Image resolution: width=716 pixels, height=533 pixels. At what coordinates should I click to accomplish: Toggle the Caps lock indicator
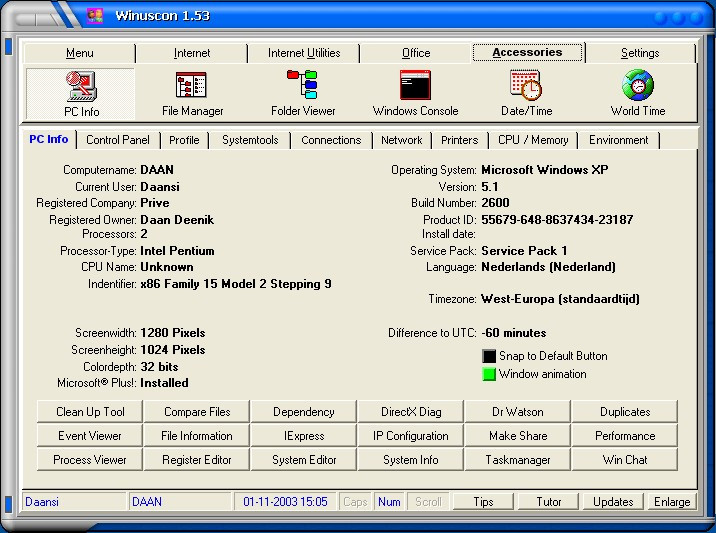(355, 501)
